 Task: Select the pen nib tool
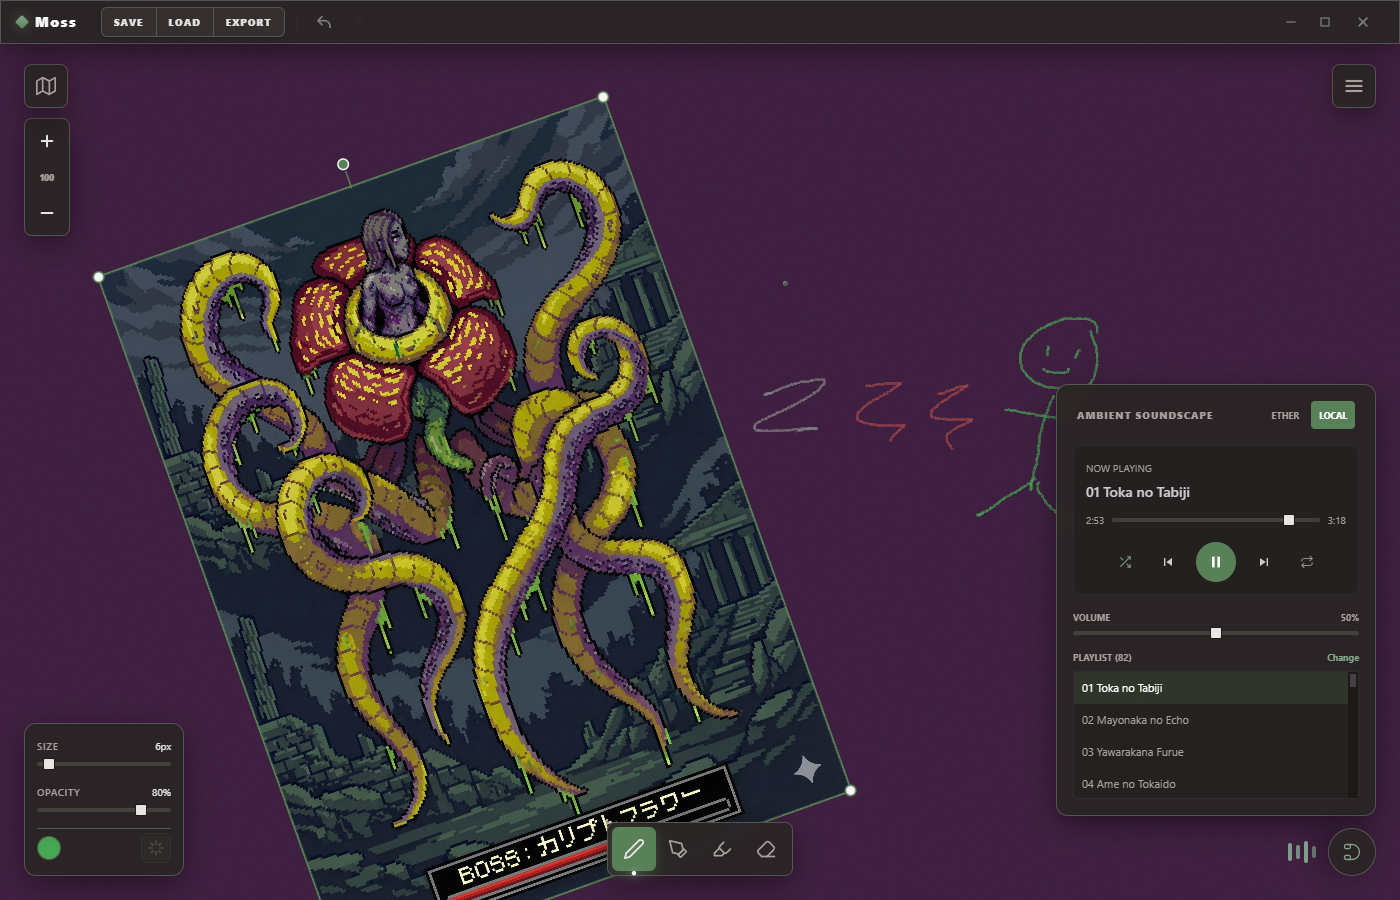[678, 849]
